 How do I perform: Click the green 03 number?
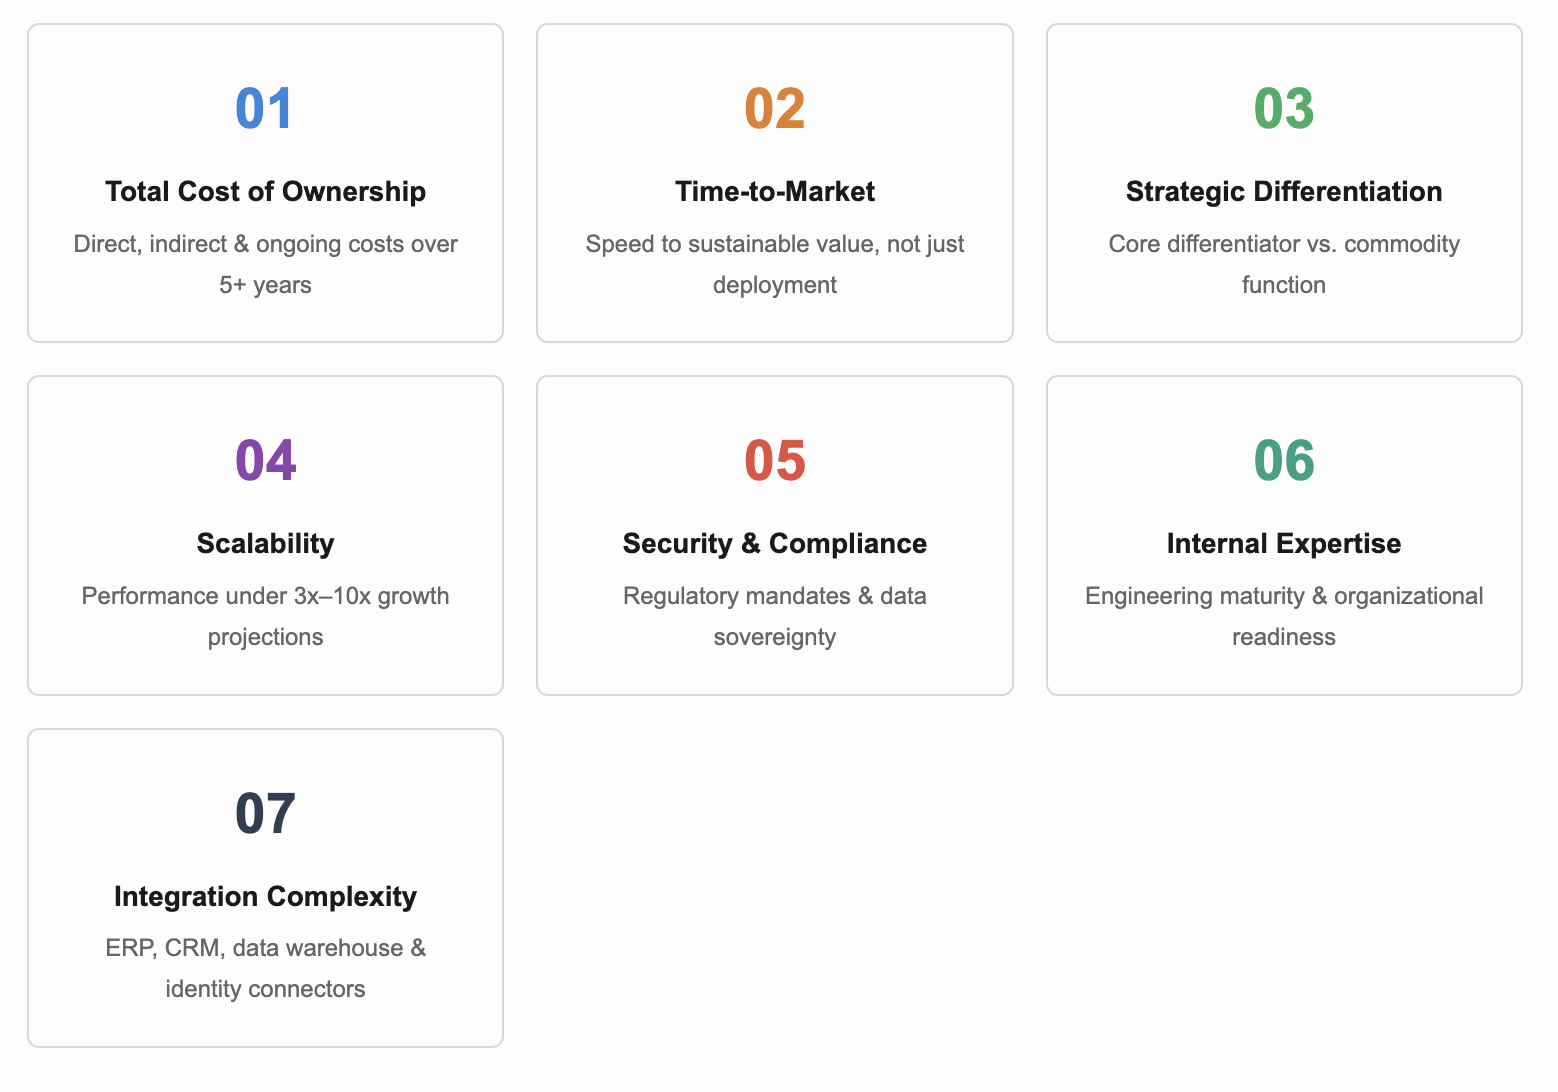[x=1283, y=109]
